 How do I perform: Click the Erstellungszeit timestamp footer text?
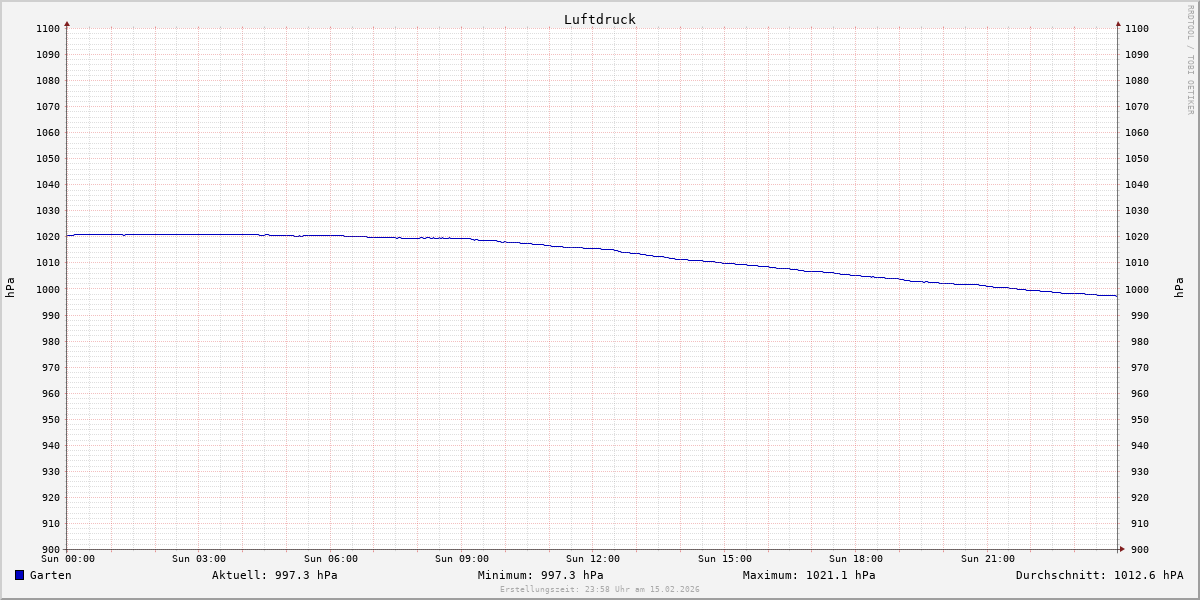click(599, 589)
